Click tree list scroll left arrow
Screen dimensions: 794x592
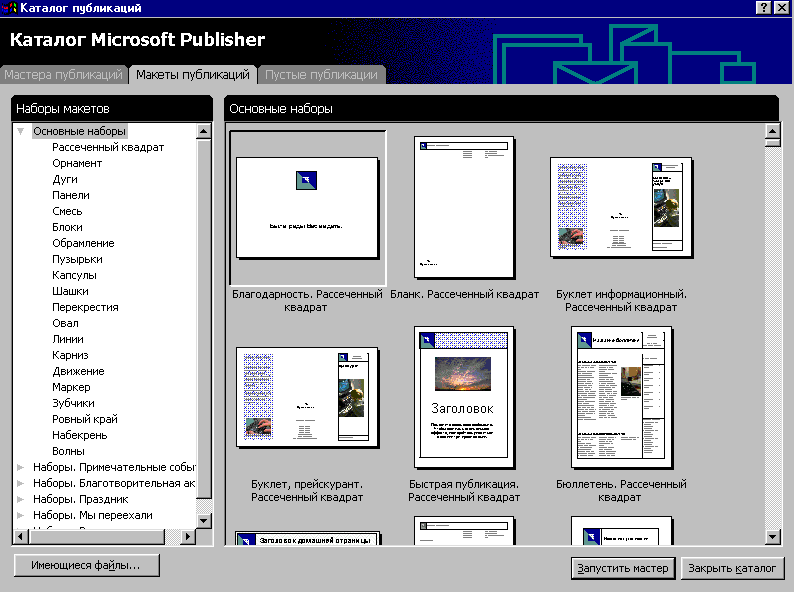[x=21, y=536]
